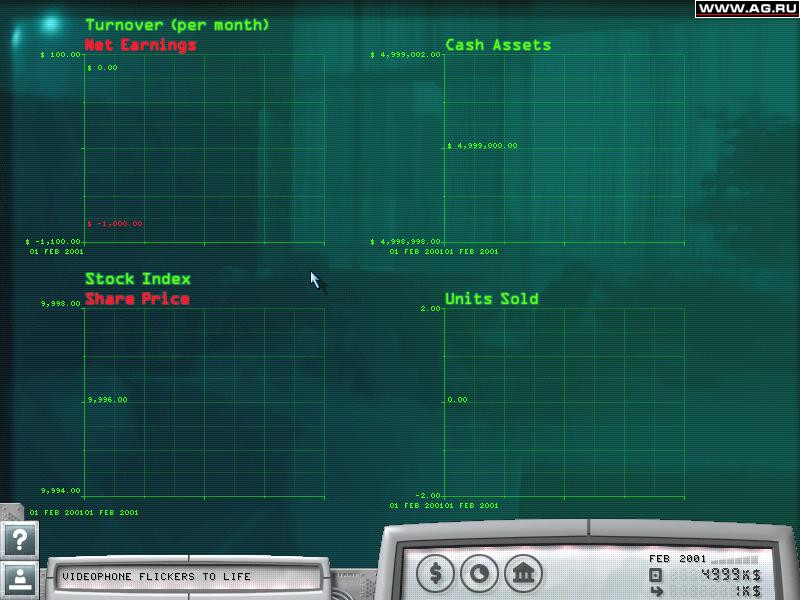Viewport: 800px width, 600px height.
Task: Click the safe icon beside 4999K$
Action: [656, 576]
